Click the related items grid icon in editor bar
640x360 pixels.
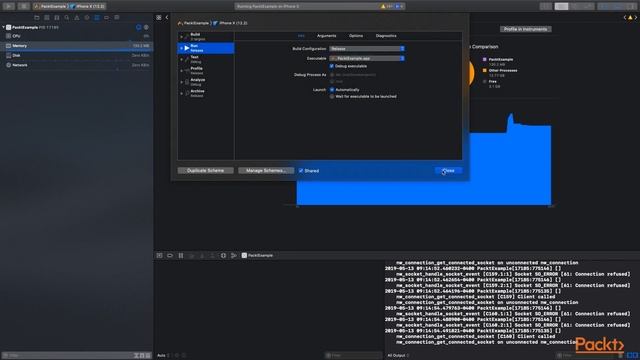(159, 18)
